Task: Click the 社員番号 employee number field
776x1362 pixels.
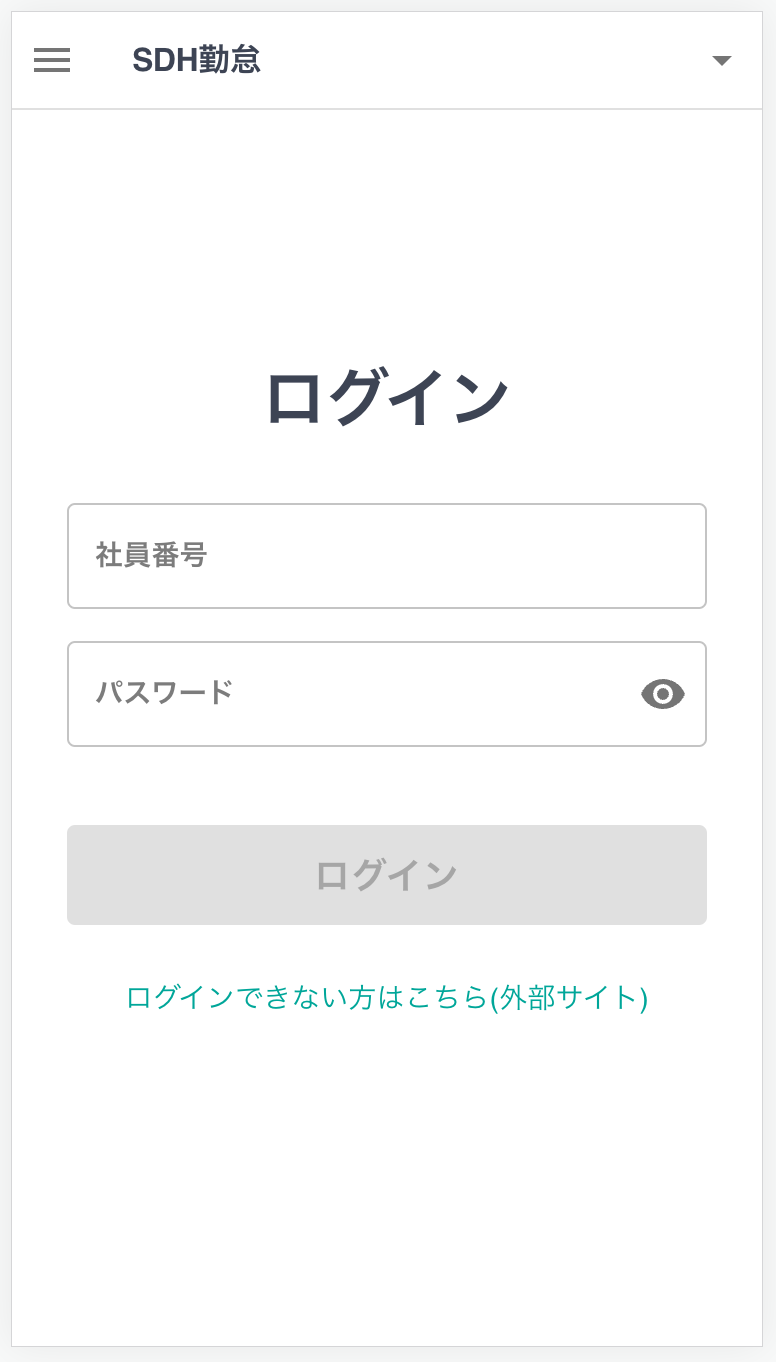Action: 387,555
